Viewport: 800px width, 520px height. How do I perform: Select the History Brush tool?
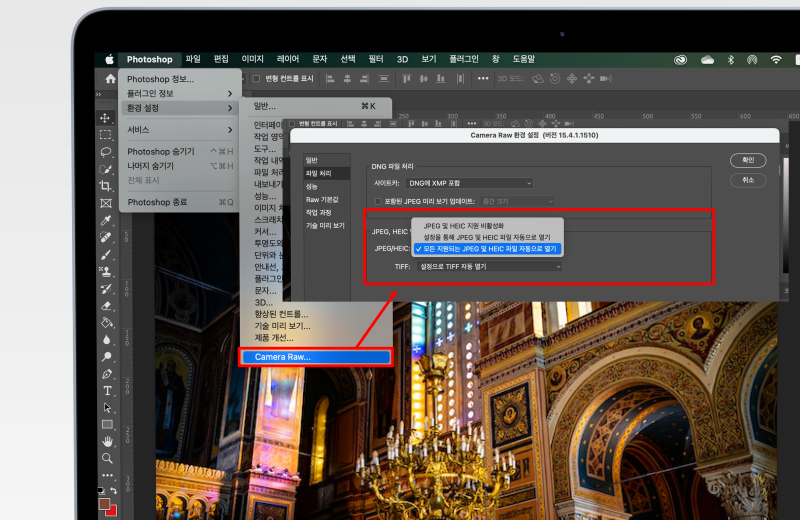pyautogui.click(x=106, y=289)
